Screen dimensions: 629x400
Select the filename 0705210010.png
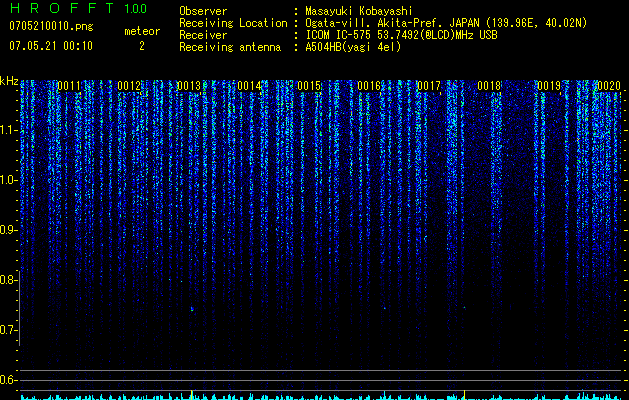pyautogui.click(x=51, y=26)
